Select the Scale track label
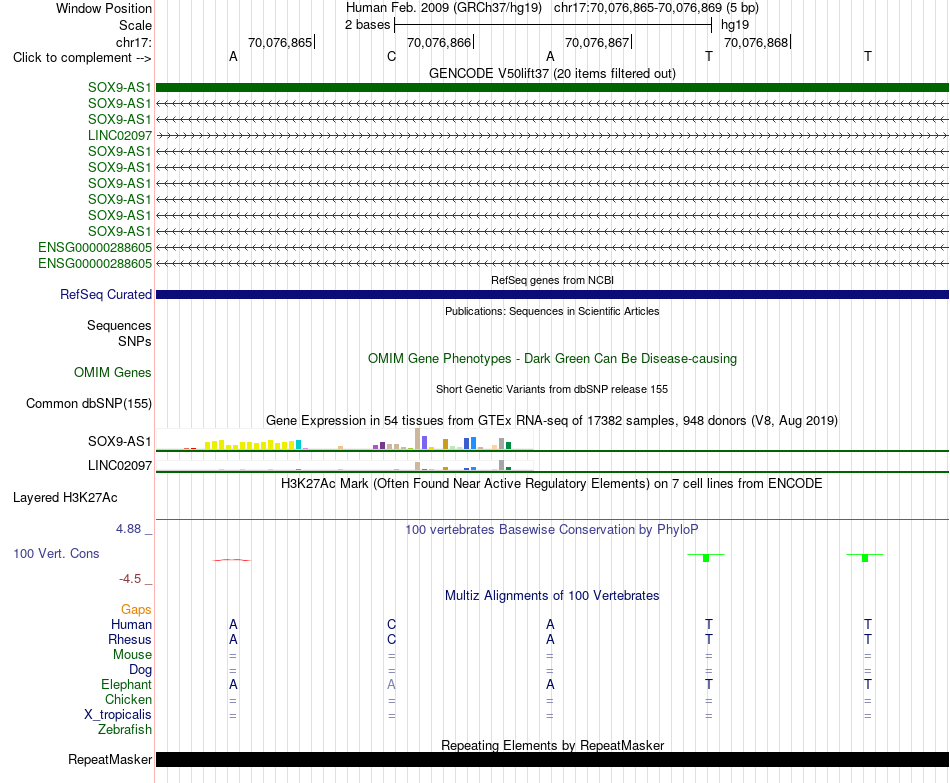This screenshot has height=783, width=950. [135, 25]
